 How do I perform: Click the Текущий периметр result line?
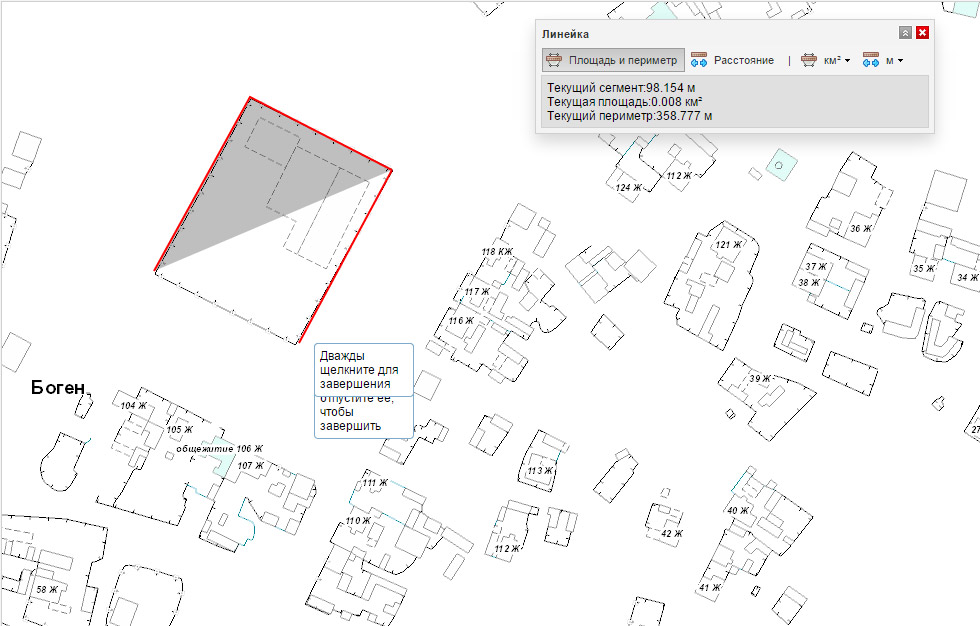[629, 116]
